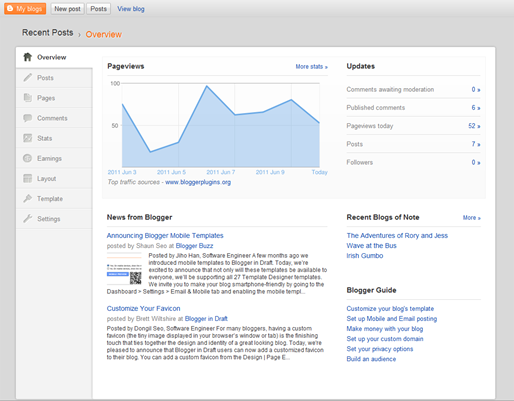Click the 2011 Jun 5 axis label

tap(171, 172)
